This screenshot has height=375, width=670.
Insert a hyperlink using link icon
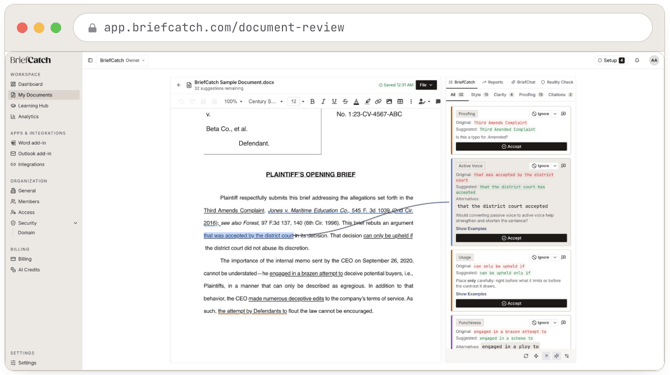click(x=378, y=102)
